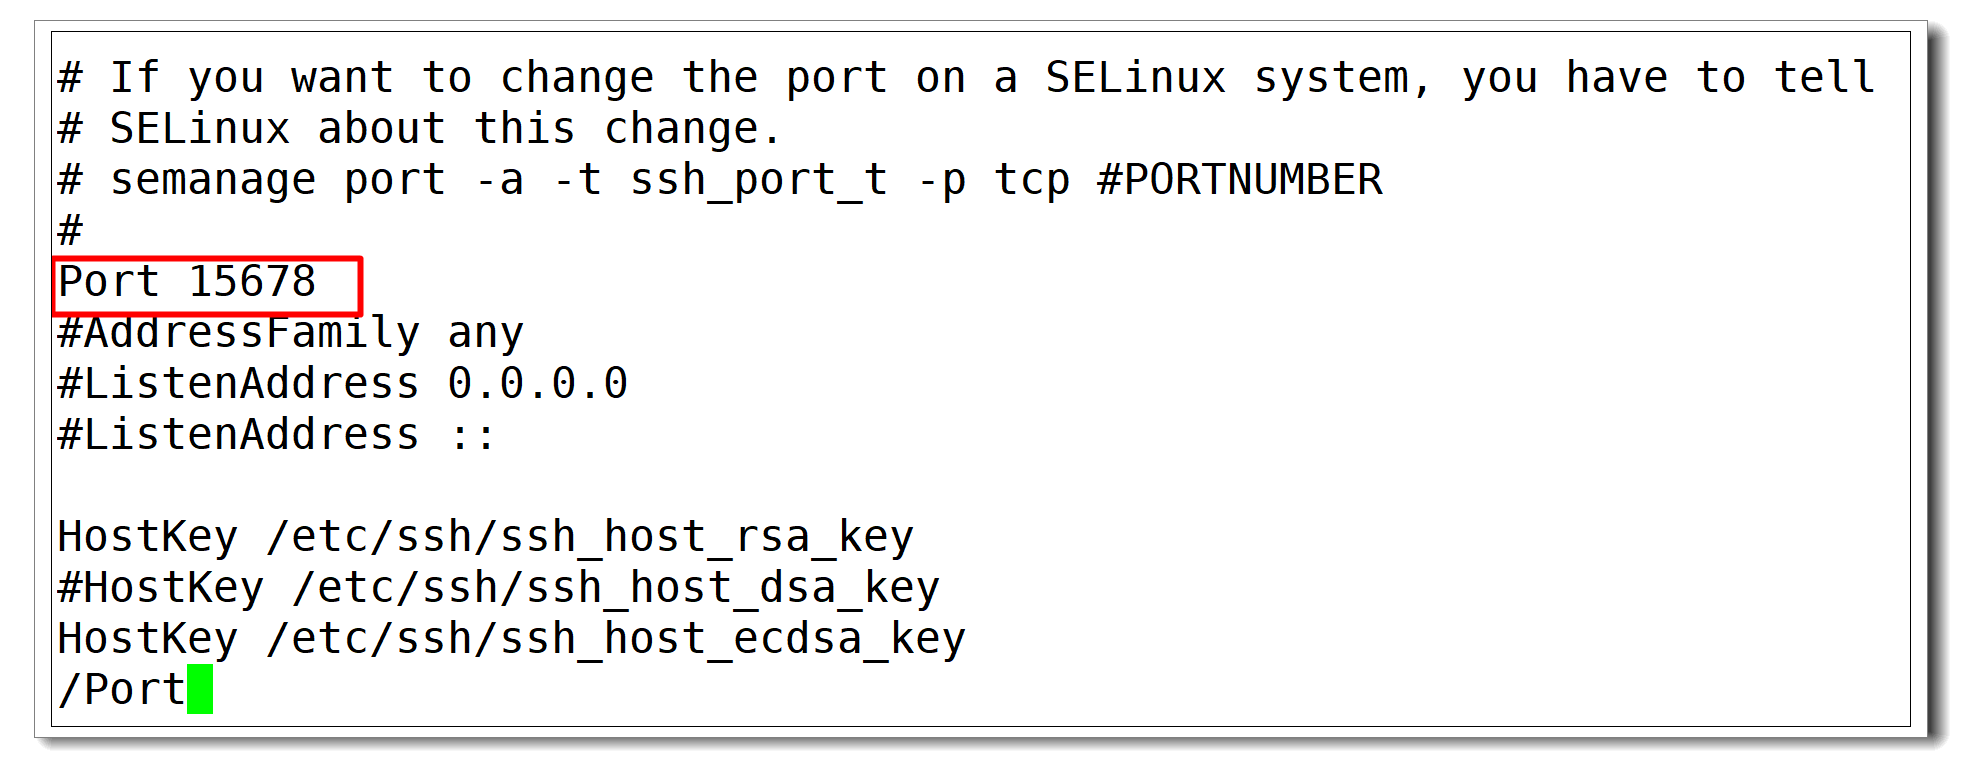Click the word SELinux in first comment
The image size is (1962, 758).
(1136, 78)
